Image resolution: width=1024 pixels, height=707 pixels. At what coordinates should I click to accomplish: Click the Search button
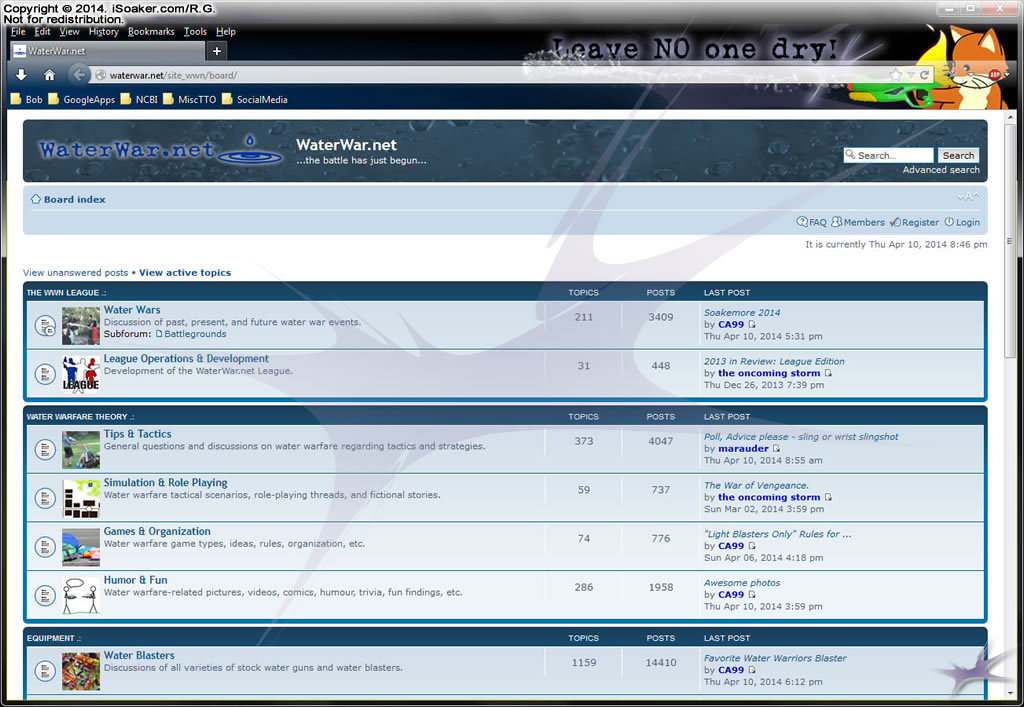[x=958, y=155]
